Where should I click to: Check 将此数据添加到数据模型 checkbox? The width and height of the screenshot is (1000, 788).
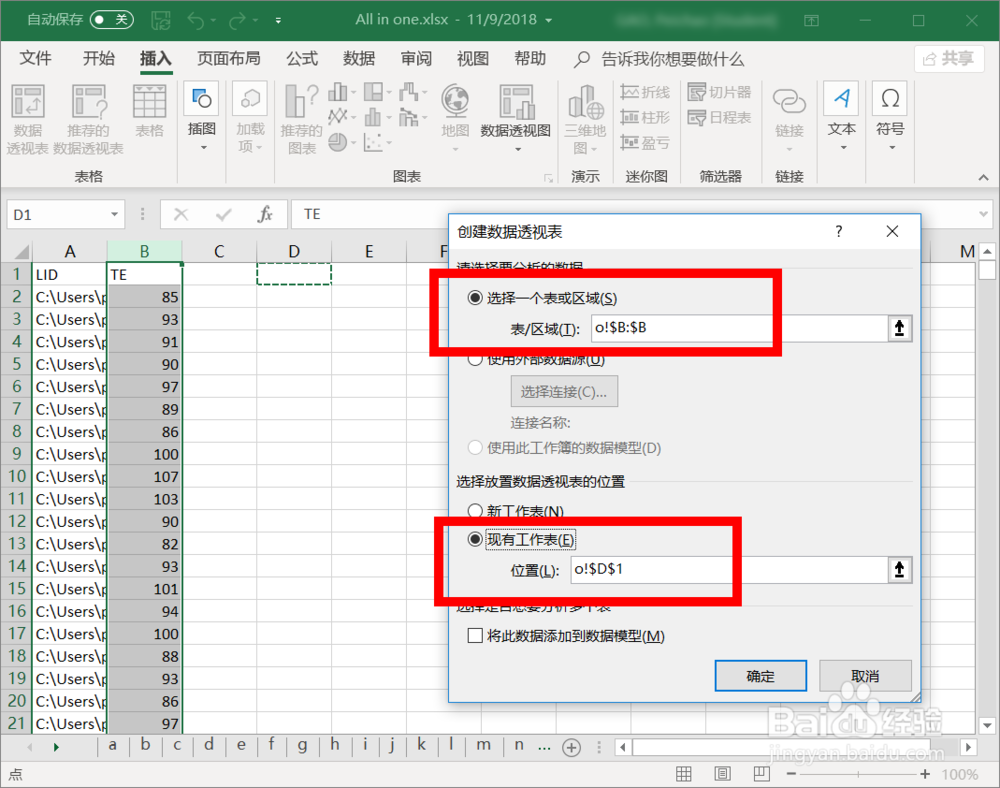(475, 636)
